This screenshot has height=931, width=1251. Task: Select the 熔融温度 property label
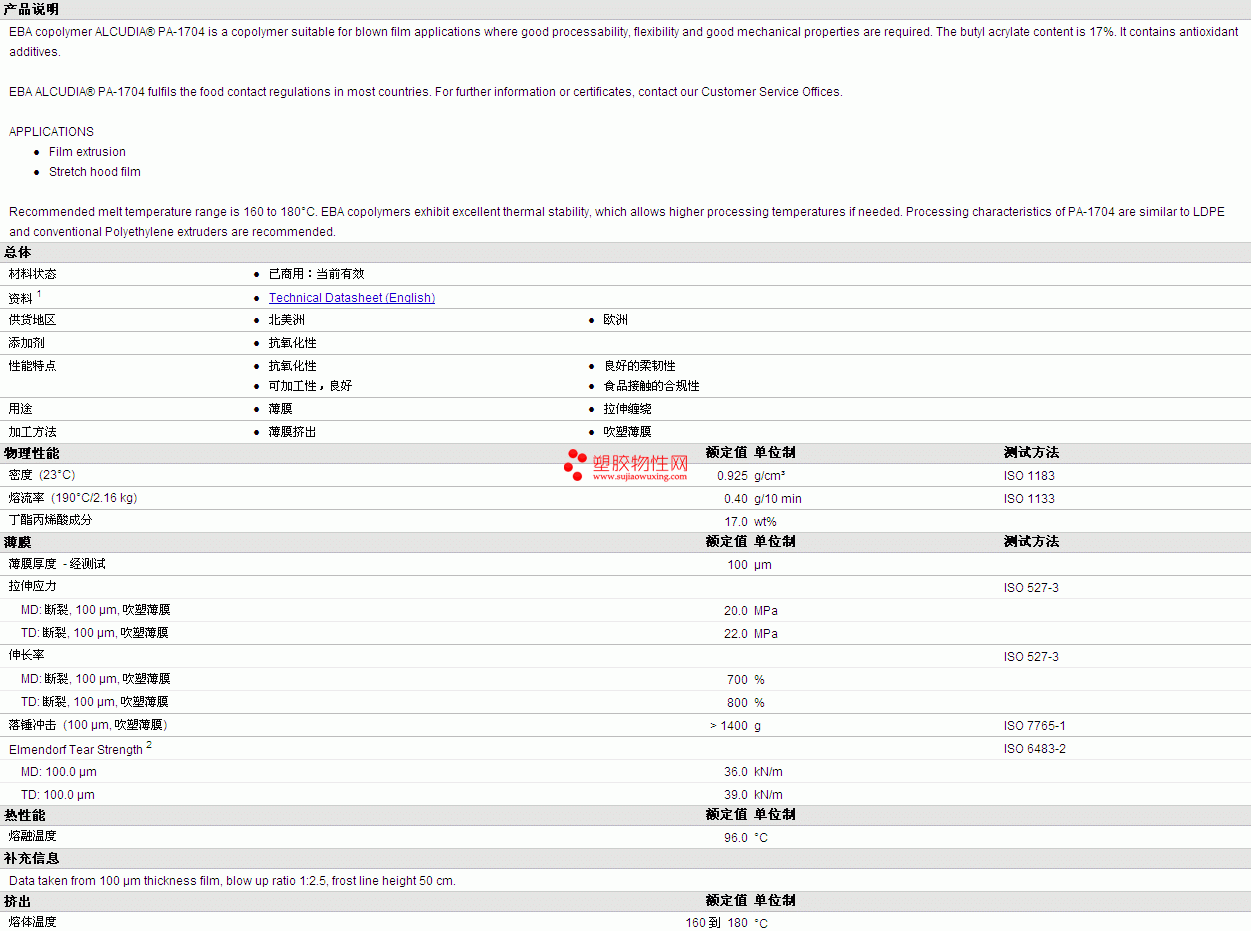pos(33,836)
